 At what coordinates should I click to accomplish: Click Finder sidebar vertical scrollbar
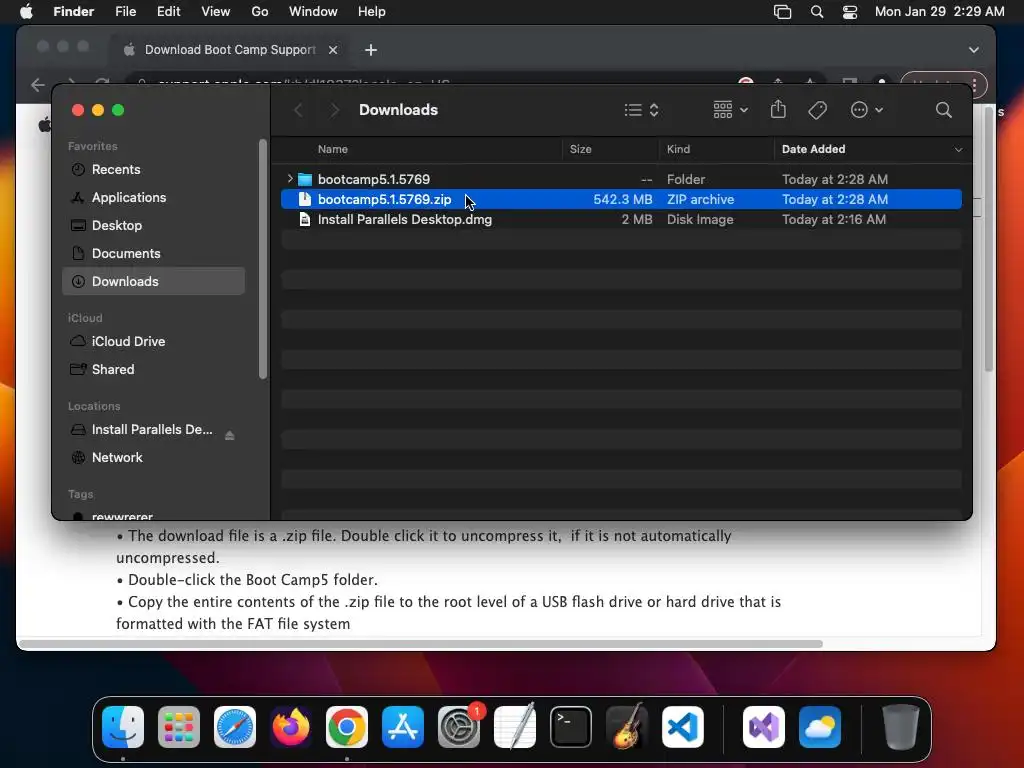point(263,259)
